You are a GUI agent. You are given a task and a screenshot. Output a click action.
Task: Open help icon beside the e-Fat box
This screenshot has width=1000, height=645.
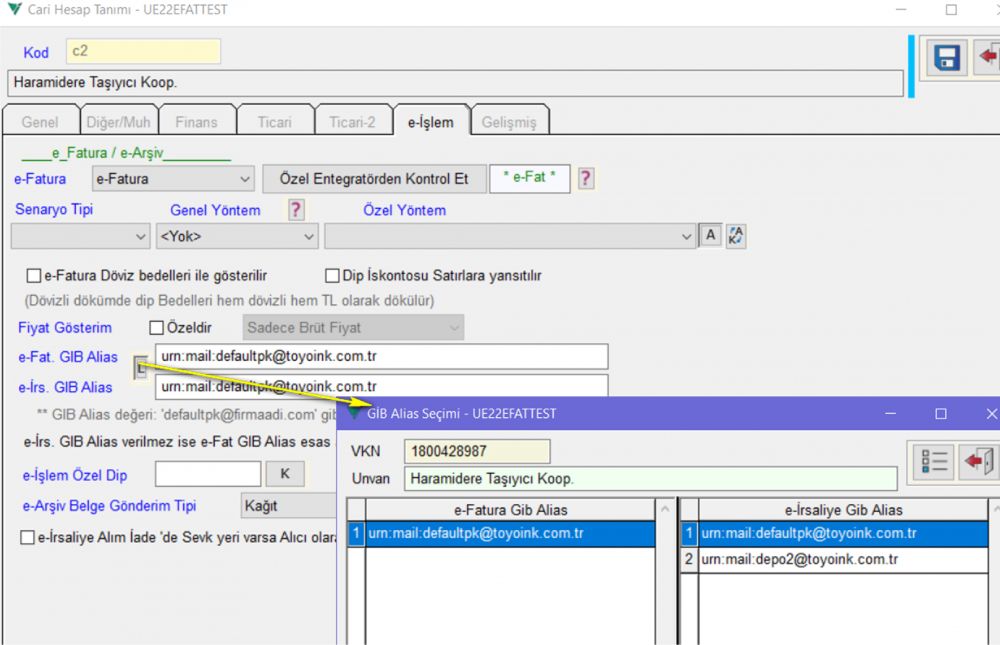point(586,179)
